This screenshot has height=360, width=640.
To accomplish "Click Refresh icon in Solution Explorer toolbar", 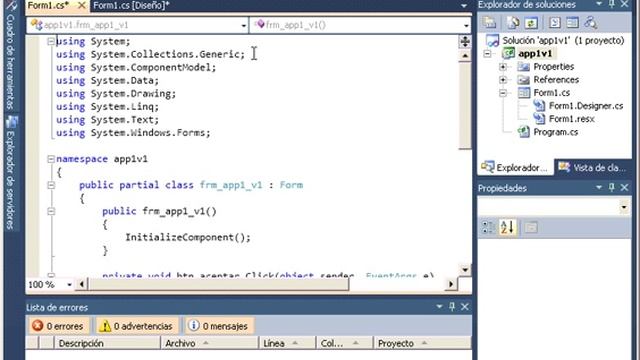I will click(x=531, y=22).
